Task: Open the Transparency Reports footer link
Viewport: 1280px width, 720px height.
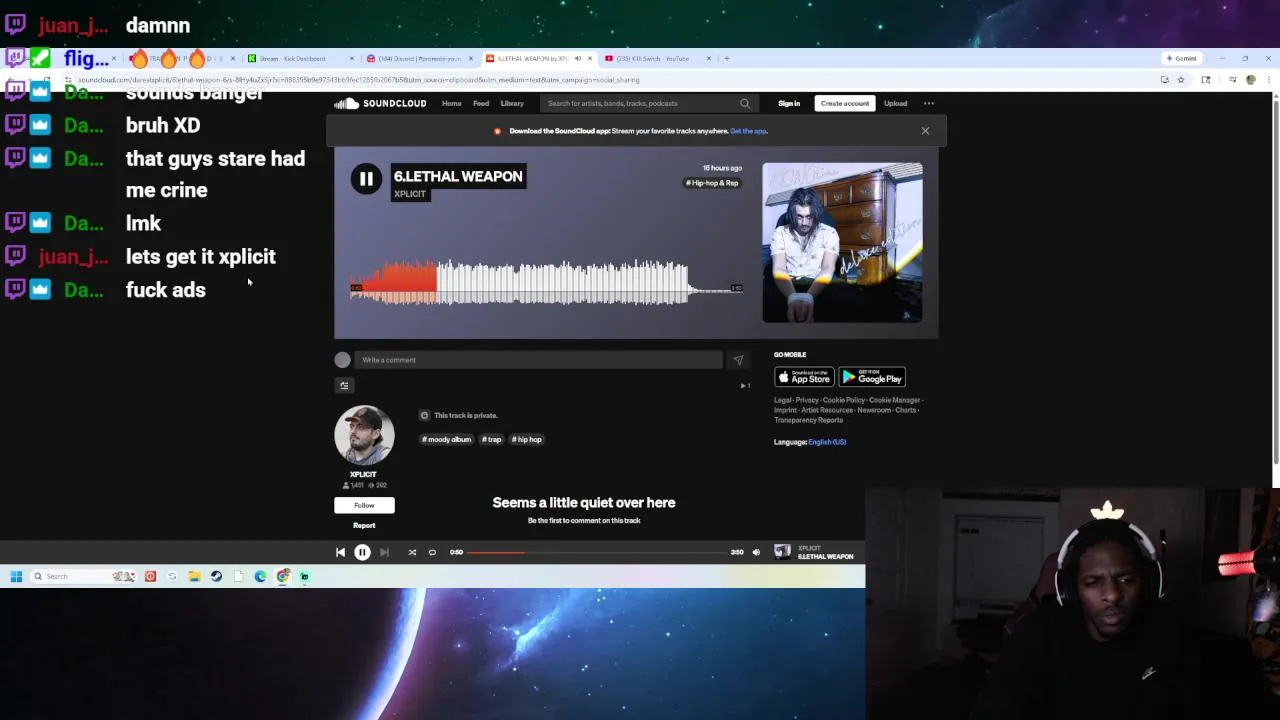Action: tap(808, 420)
